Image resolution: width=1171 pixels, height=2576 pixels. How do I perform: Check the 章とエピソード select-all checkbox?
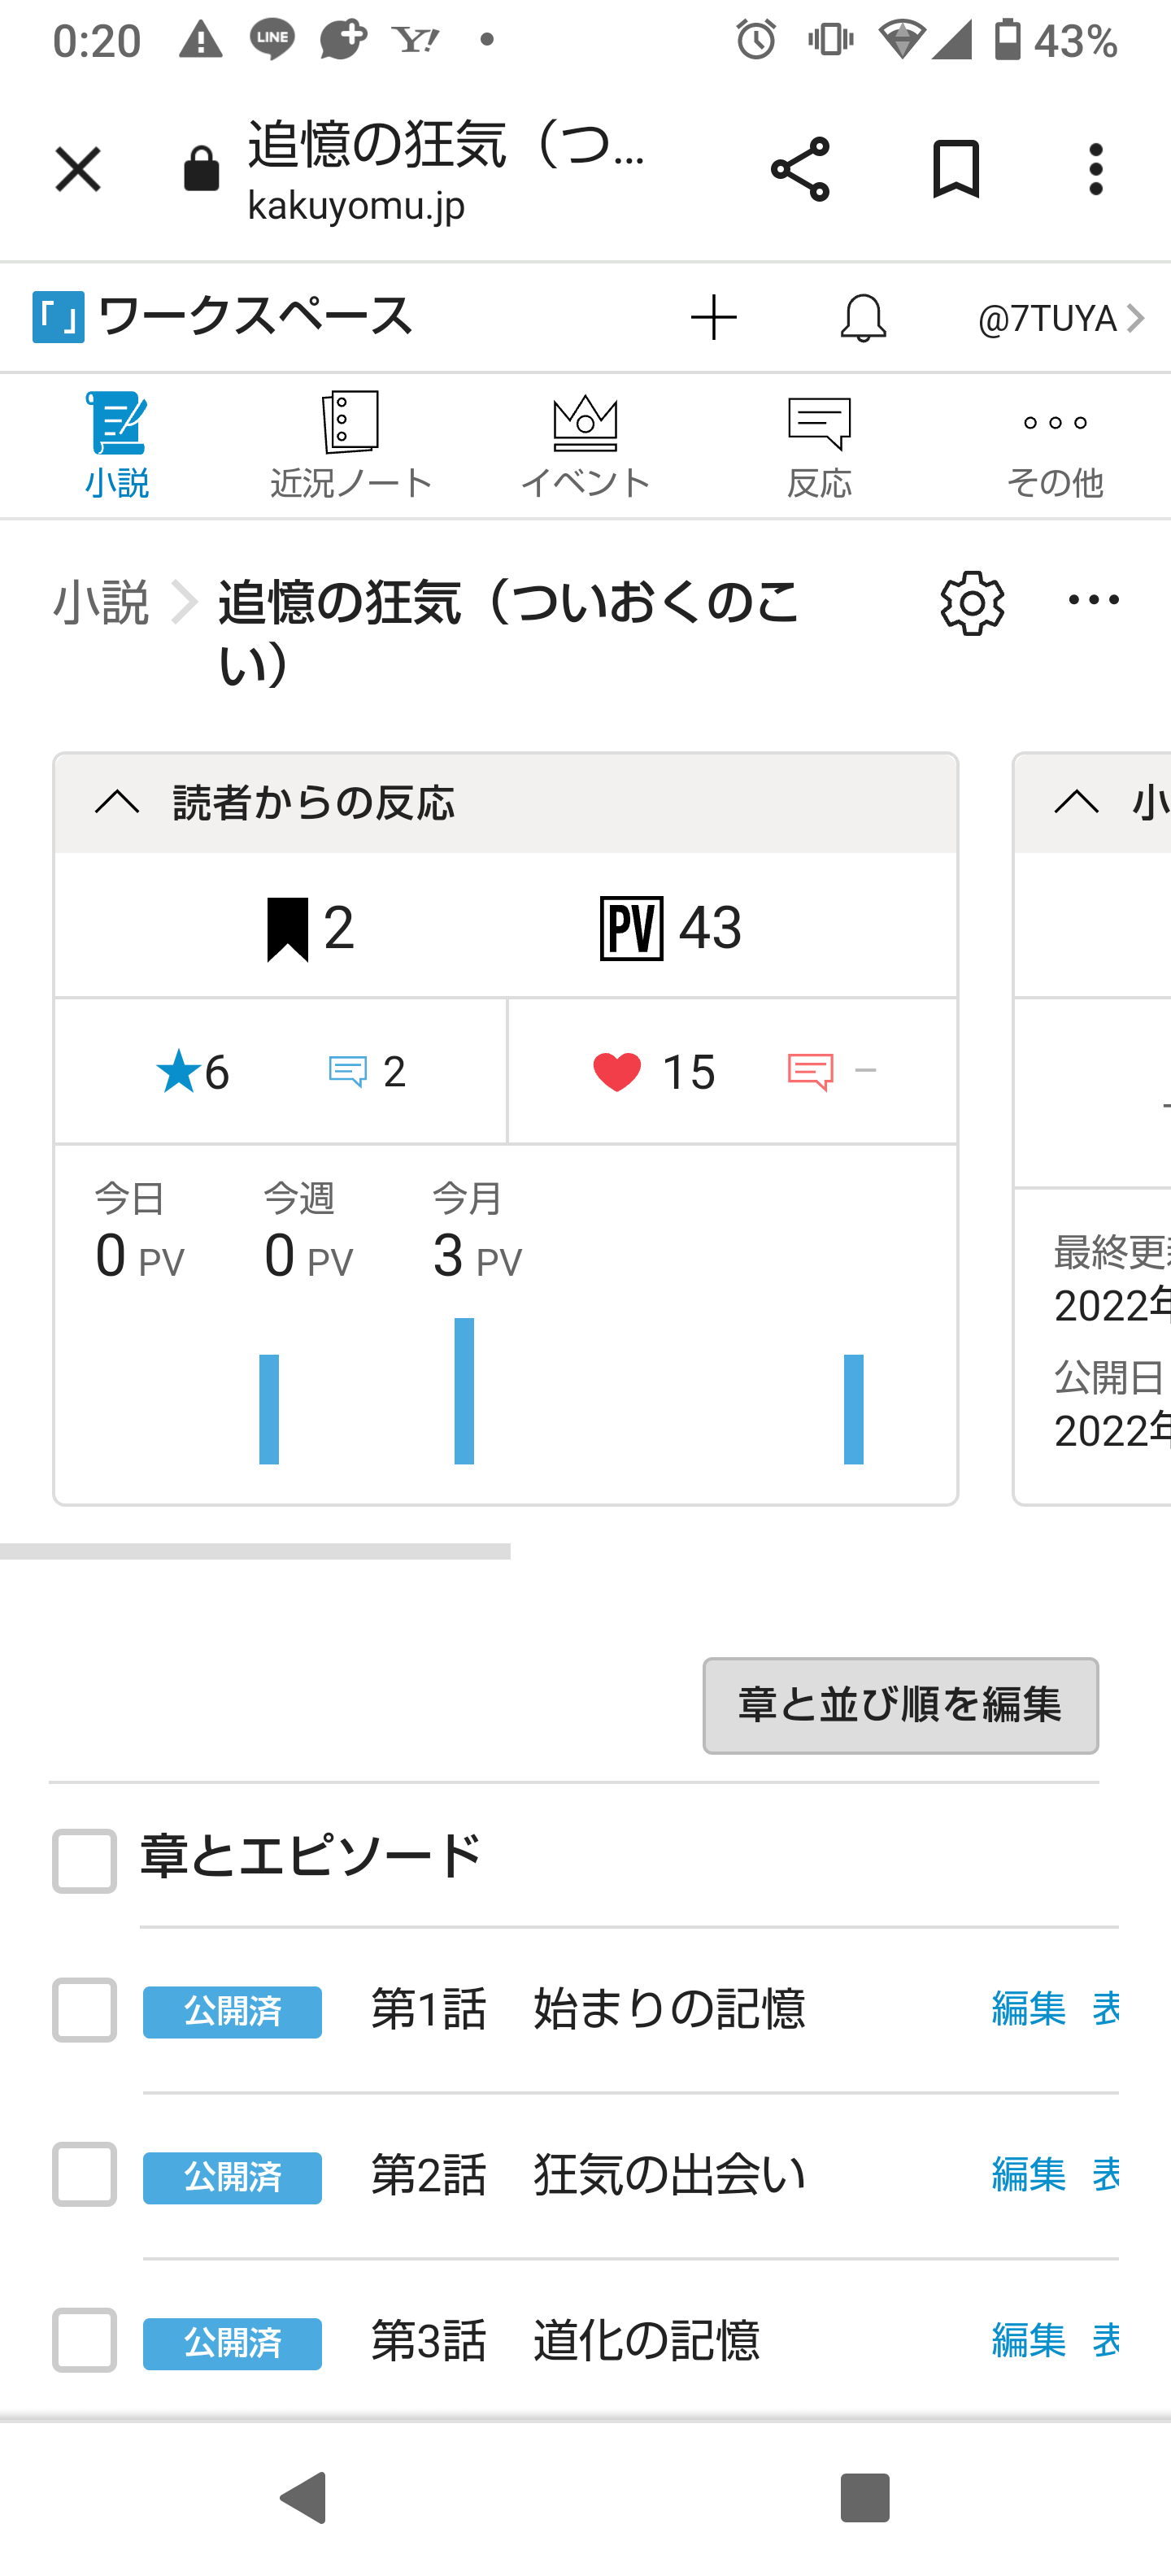tap(85, 1861)
